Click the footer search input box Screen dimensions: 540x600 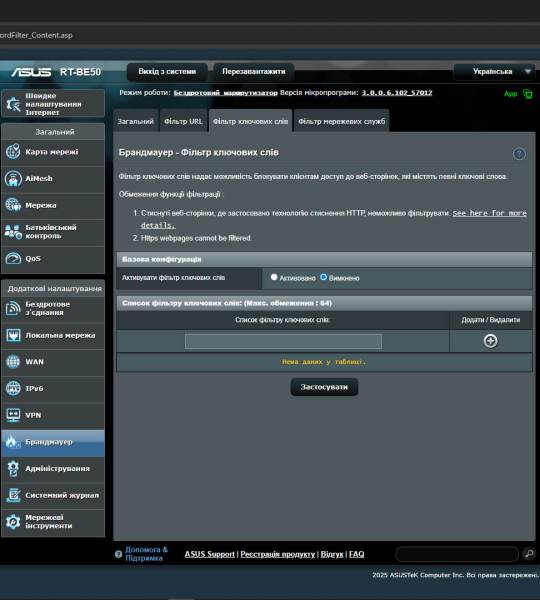[457, 554]
